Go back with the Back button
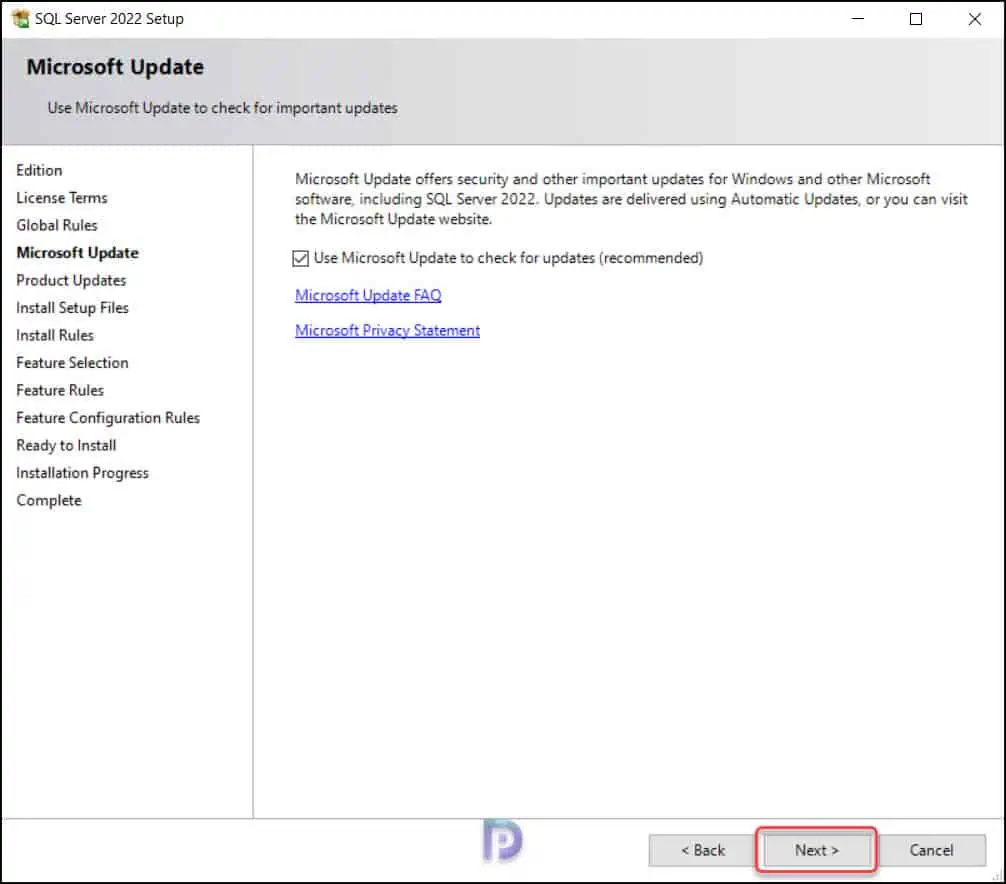 703,850
